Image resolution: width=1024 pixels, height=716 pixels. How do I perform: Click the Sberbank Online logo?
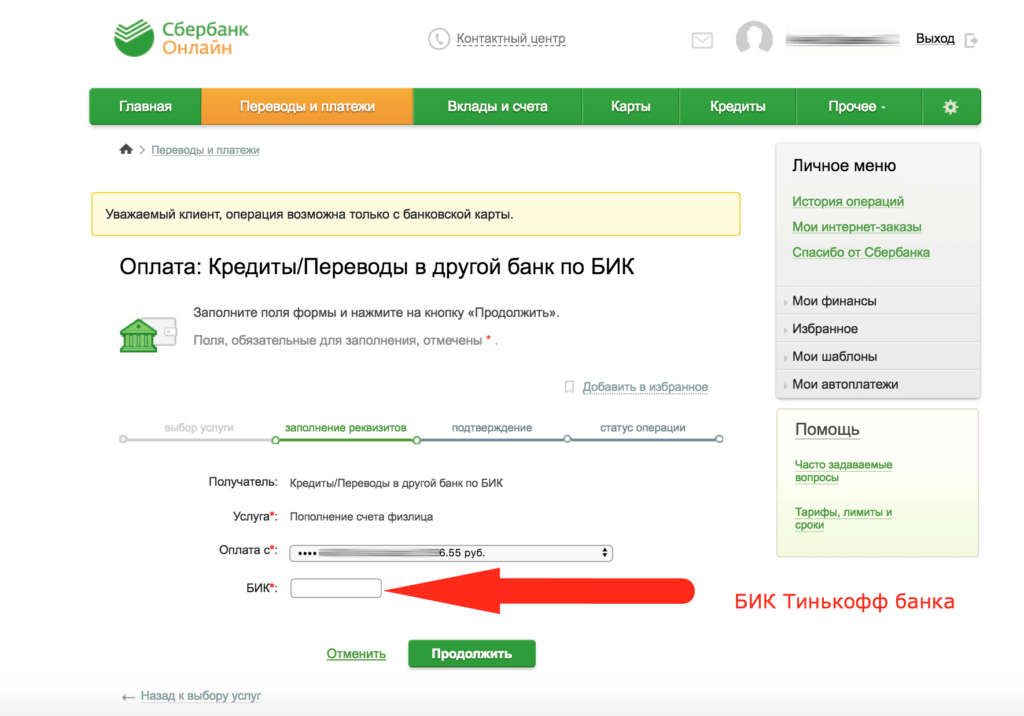pyautogui.click(x=181, y=38)
